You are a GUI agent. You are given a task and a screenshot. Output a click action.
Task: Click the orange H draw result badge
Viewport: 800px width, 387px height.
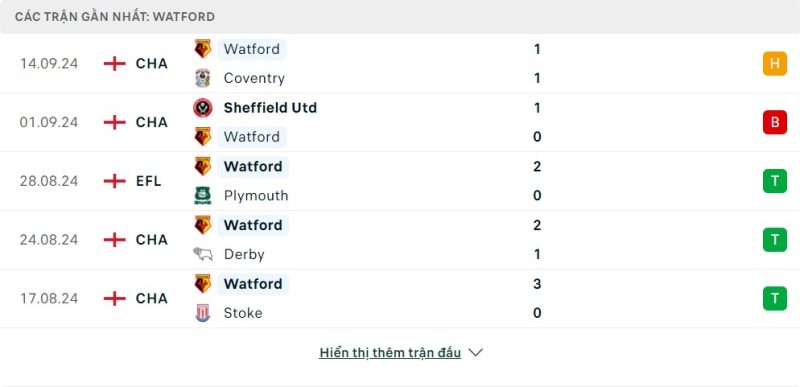pos(774,64)
